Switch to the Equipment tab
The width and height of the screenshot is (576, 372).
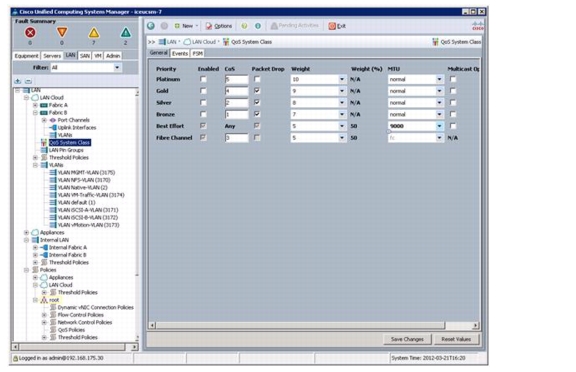click(26, 56)
